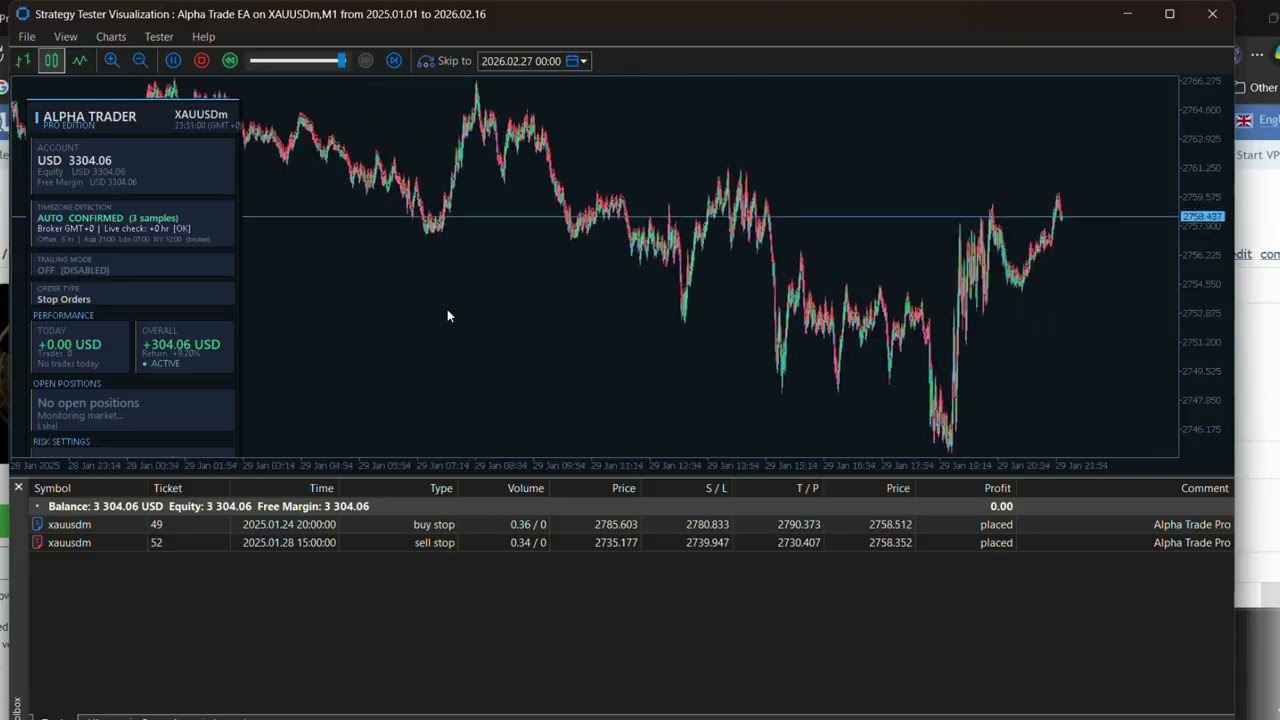The image size is (1280, 720).
Task: Click the application icon in title bar
Action: click(x=23, y=14)
